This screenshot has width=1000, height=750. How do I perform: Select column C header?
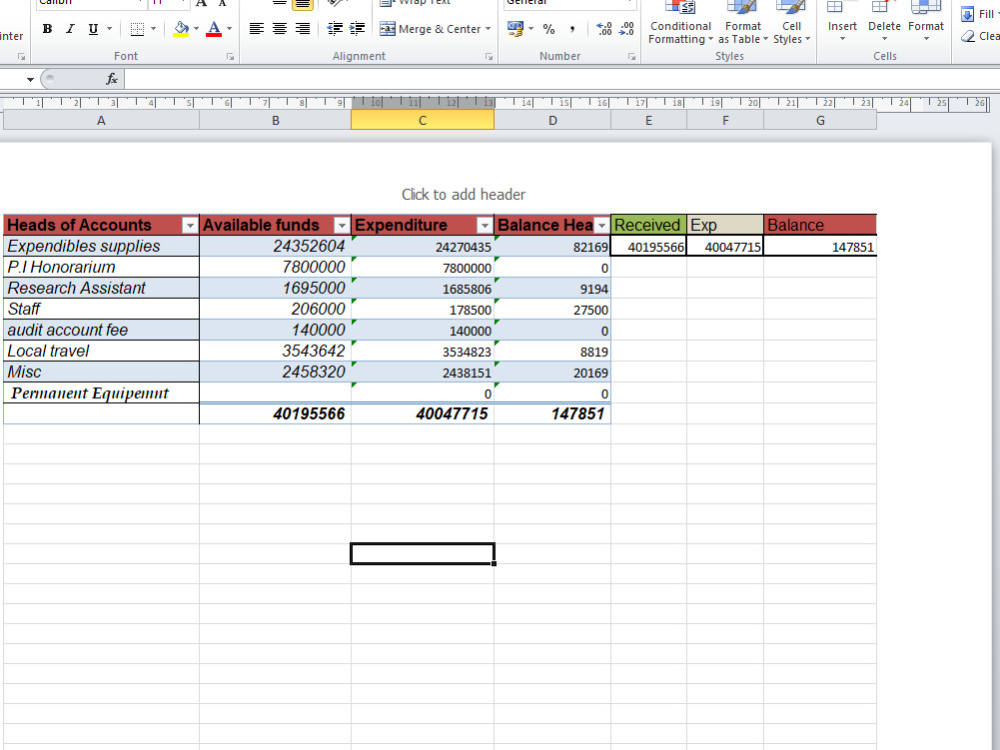tap(422, 121)
